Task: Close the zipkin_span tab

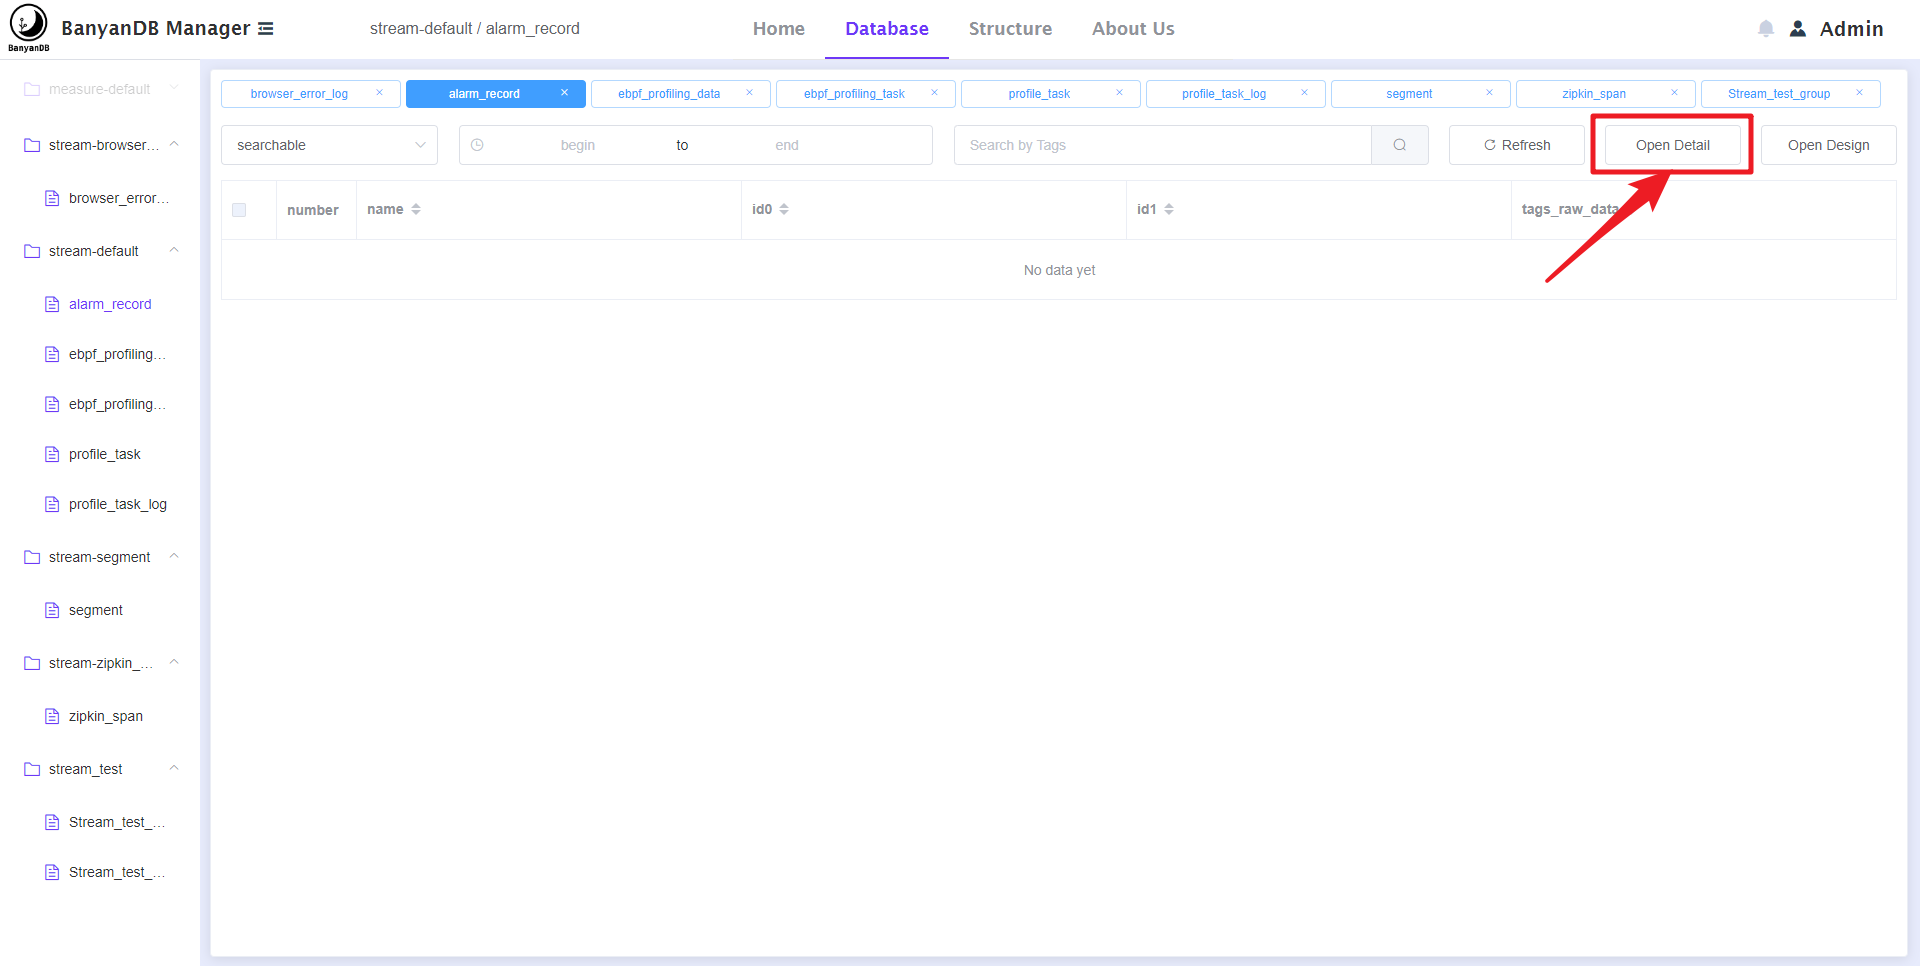Action: click(1675, 93)
